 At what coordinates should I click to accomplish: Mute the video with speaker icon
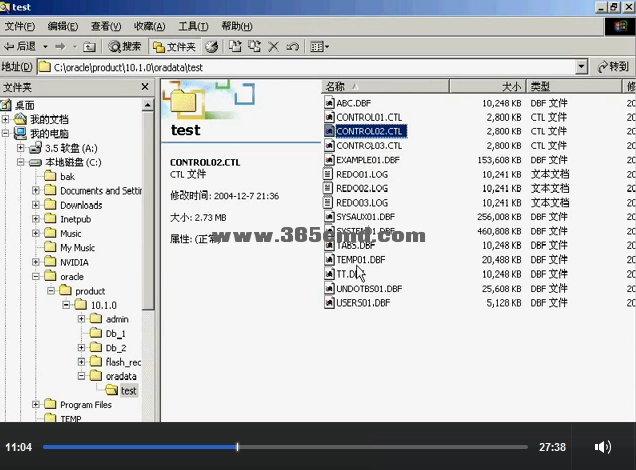pyautogui.click(x=602, y=447)
